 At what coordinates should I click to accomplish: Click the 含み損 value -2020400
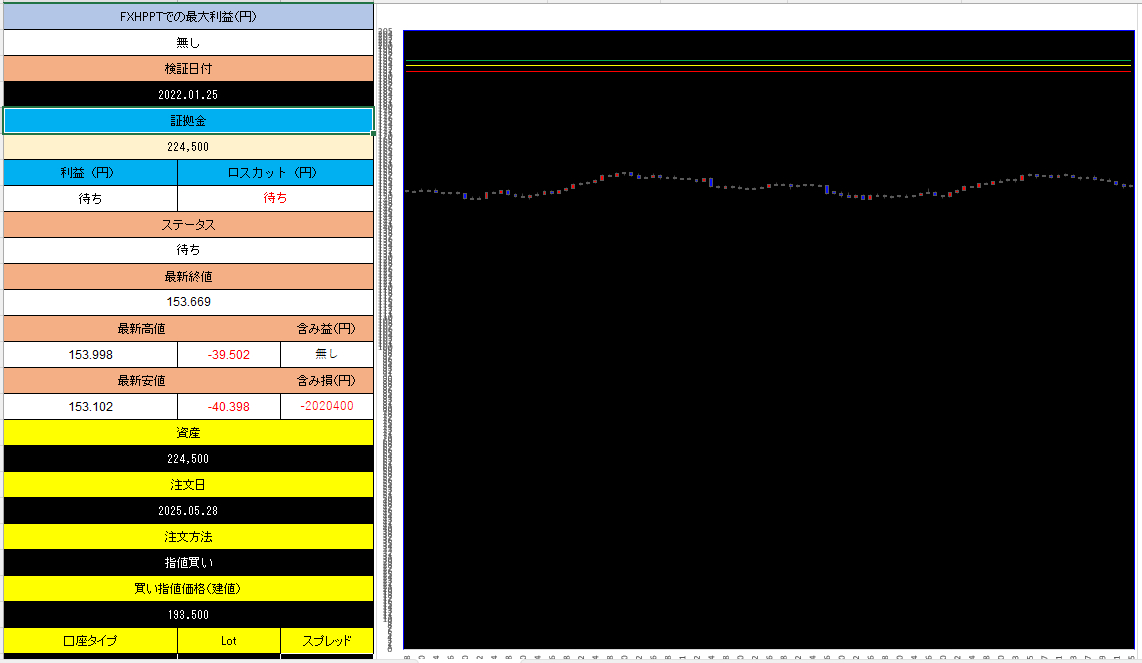tap(327, 406)
